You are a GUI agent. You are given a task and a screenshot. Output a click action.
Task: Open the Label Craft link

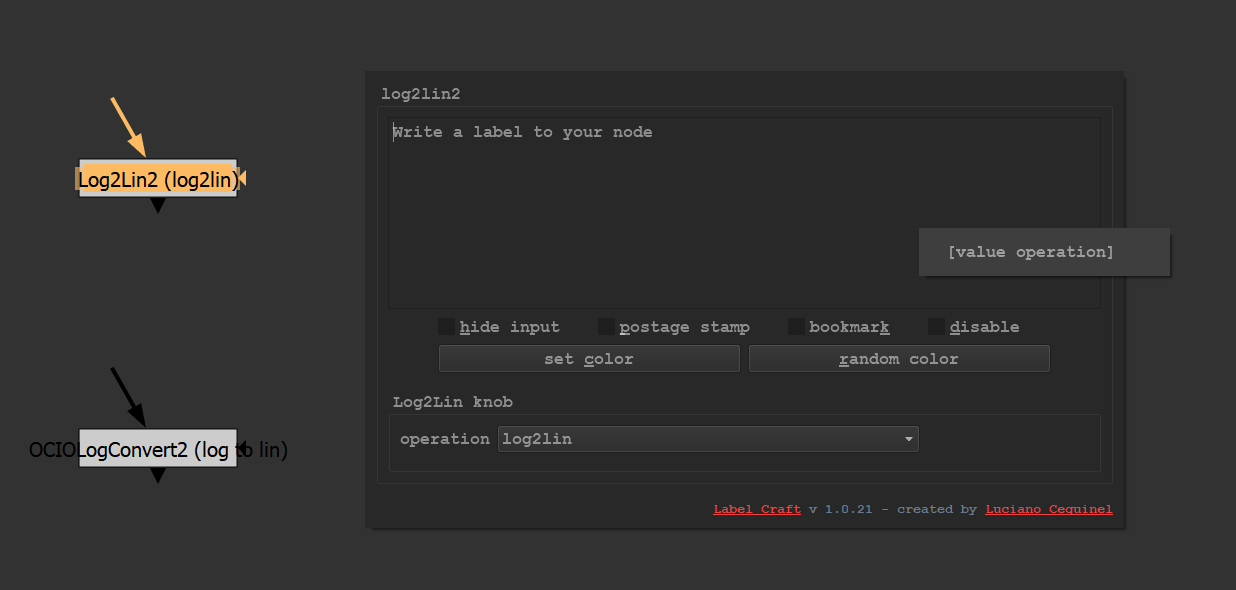tap(757, 509)
